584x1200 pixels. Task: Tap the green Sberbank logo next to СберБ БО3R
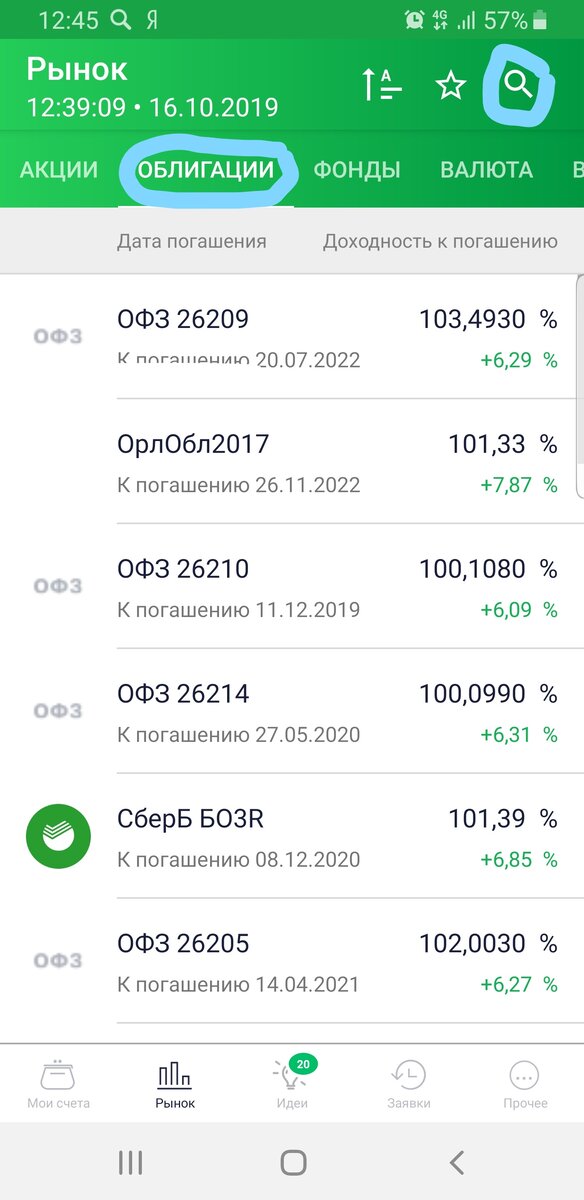point(58,836)
